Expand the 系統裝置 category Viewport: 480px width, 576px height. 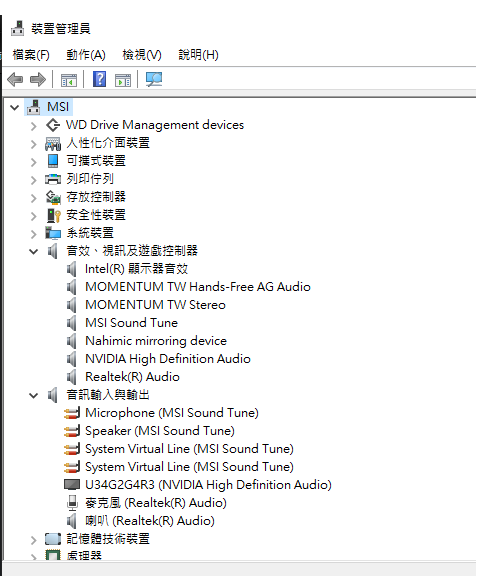[34, 234]
